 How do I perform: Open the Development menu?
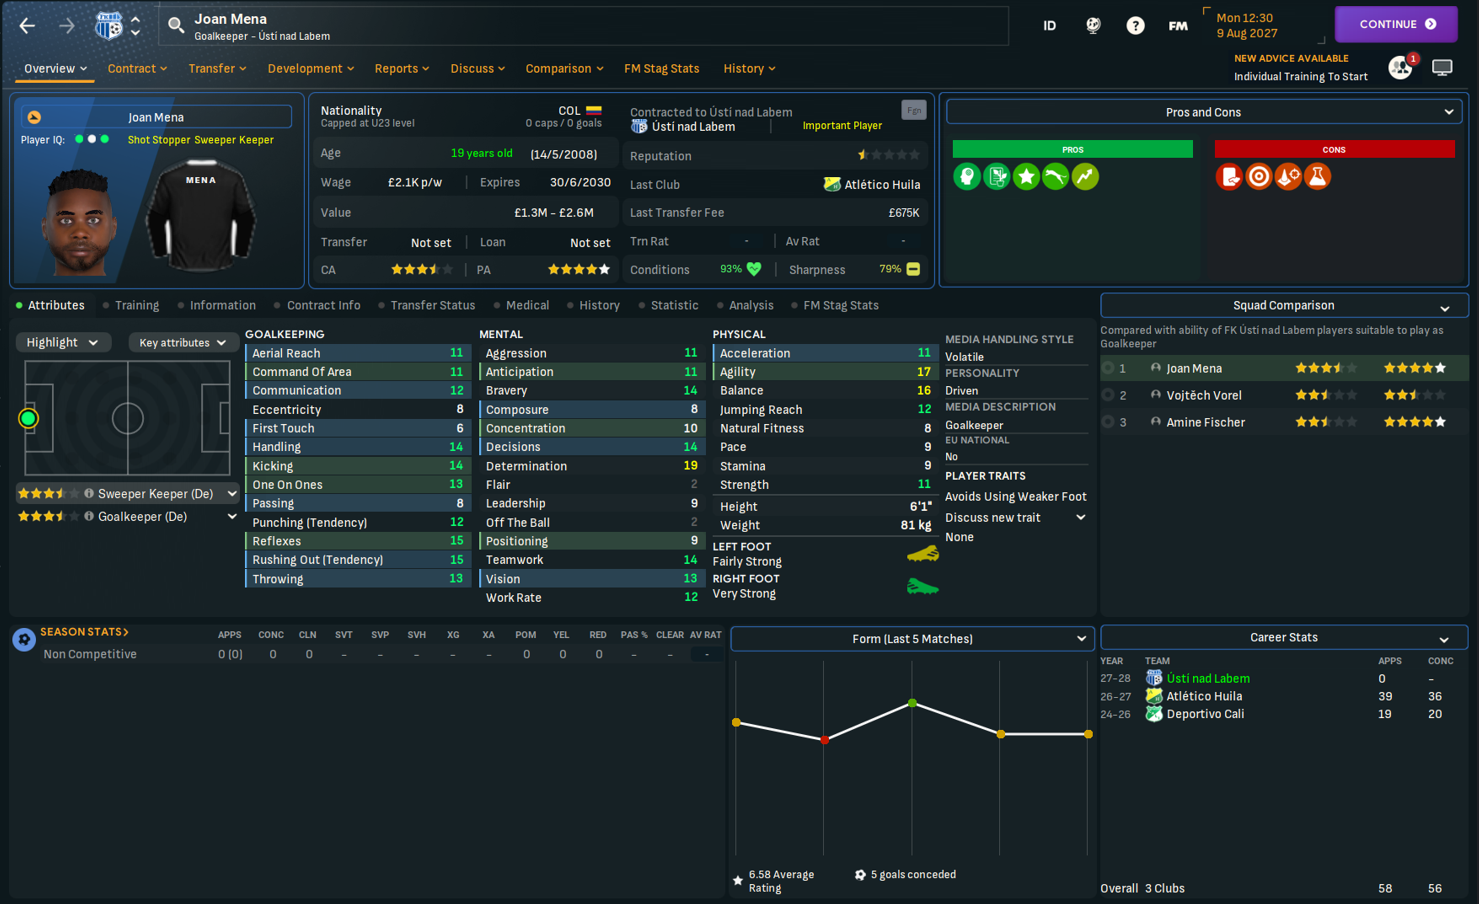click(x=311, y=68)
